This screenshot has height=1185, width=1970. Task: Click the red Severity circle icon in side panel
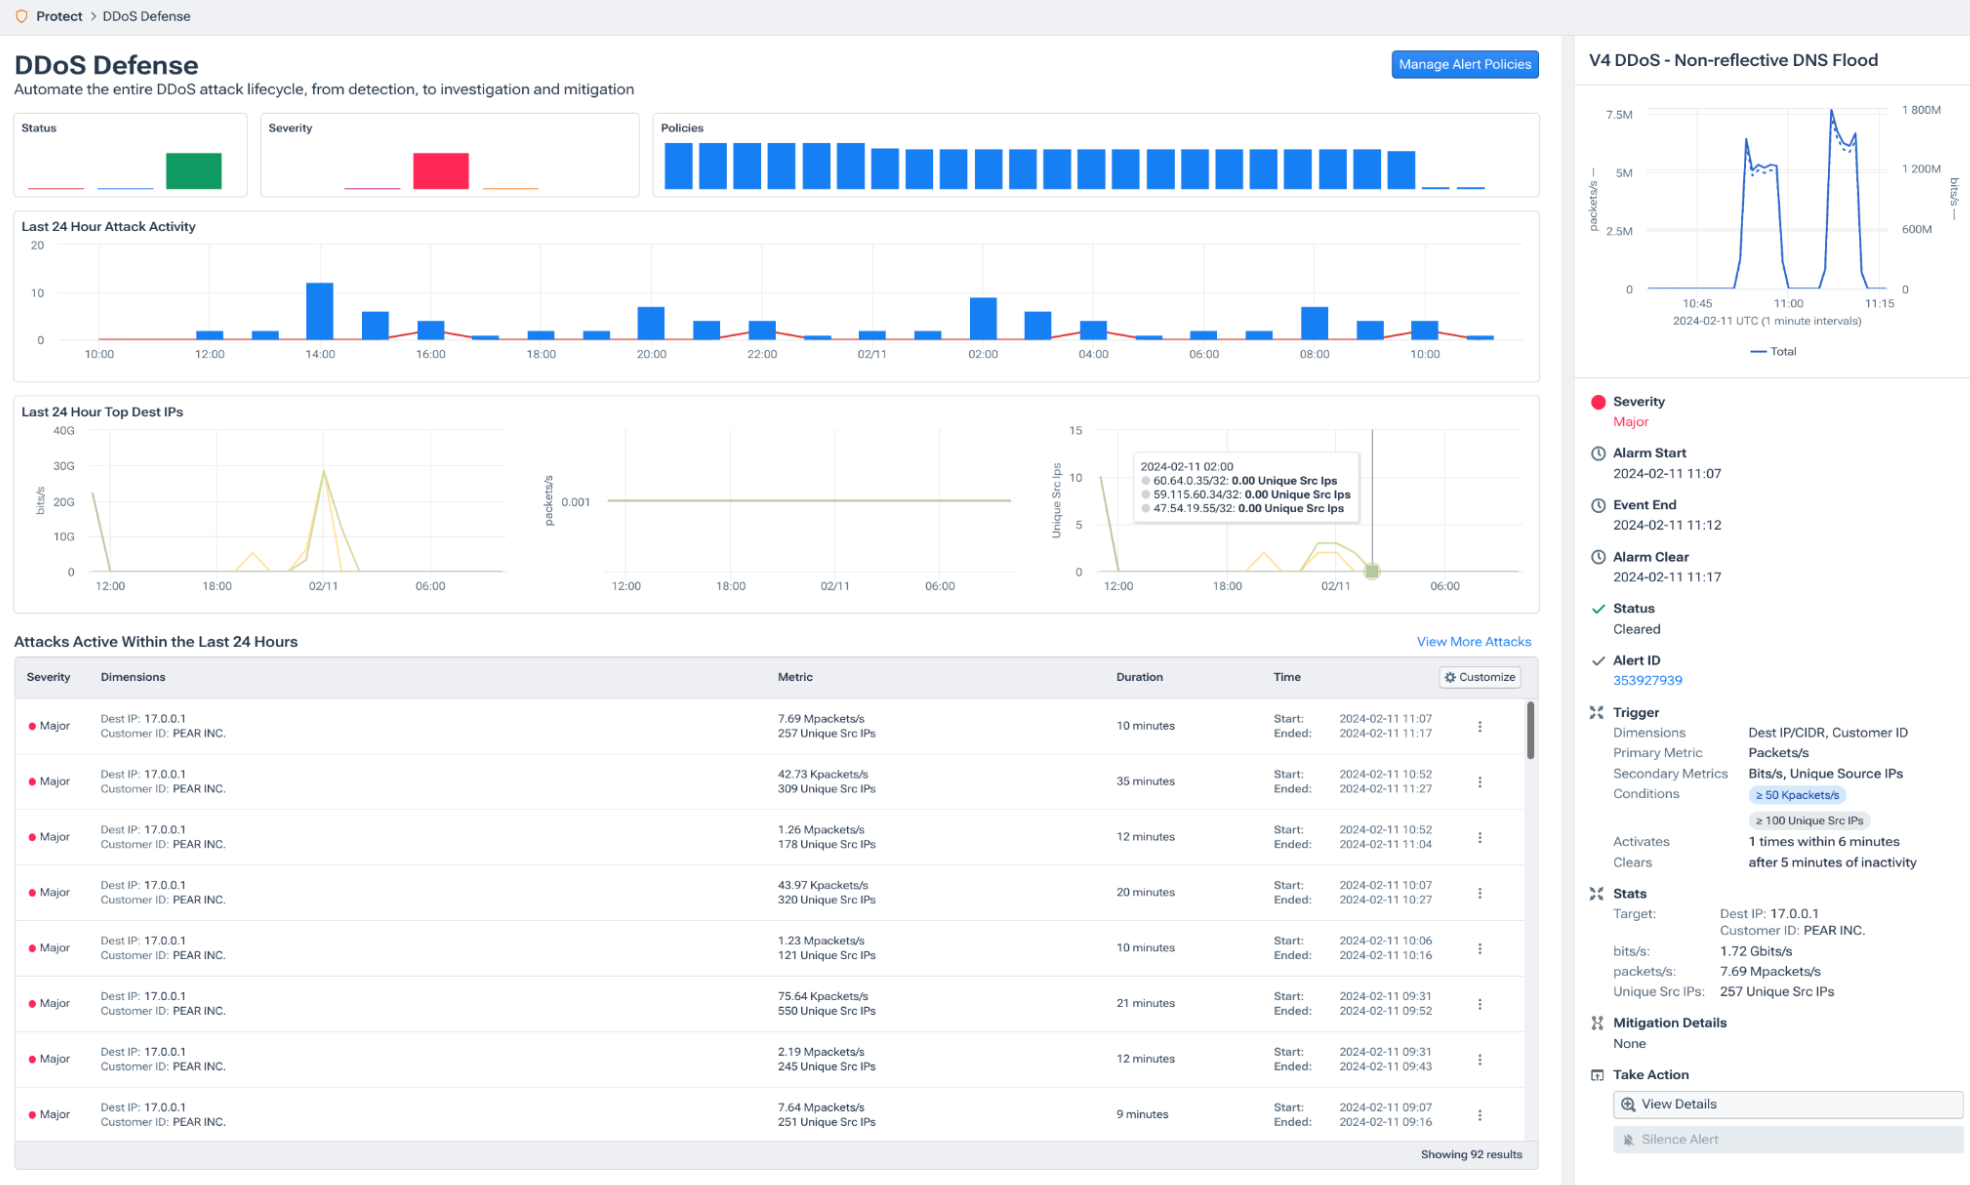pyautogui.click(x=1598, y=402)
